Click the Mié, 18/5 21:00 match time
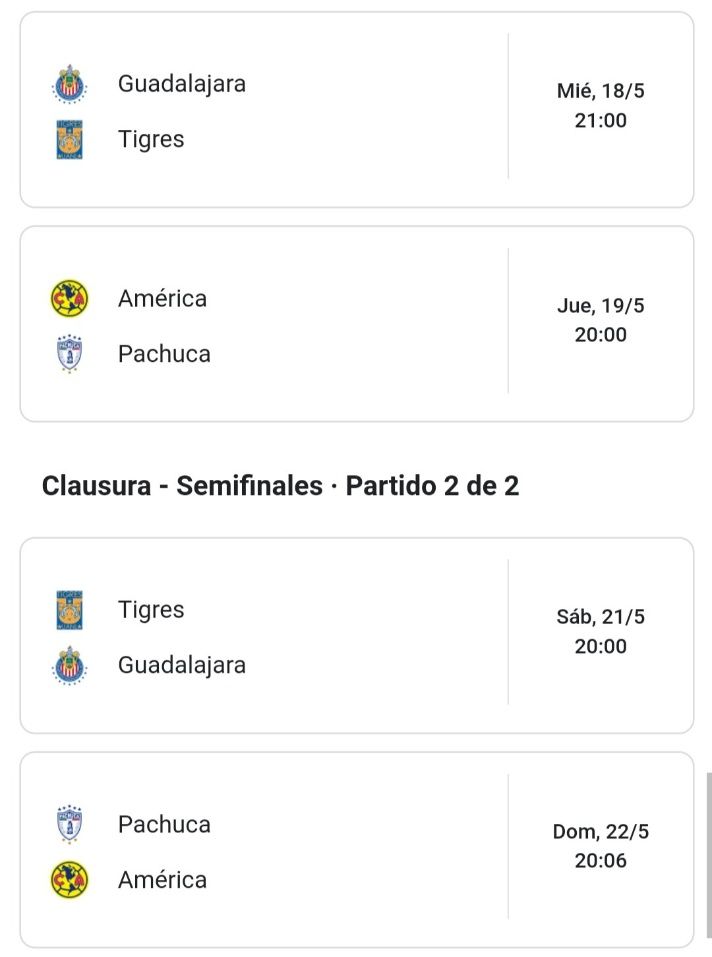The image size is (712, 957). pyautogui.click(x=600, y=106)
